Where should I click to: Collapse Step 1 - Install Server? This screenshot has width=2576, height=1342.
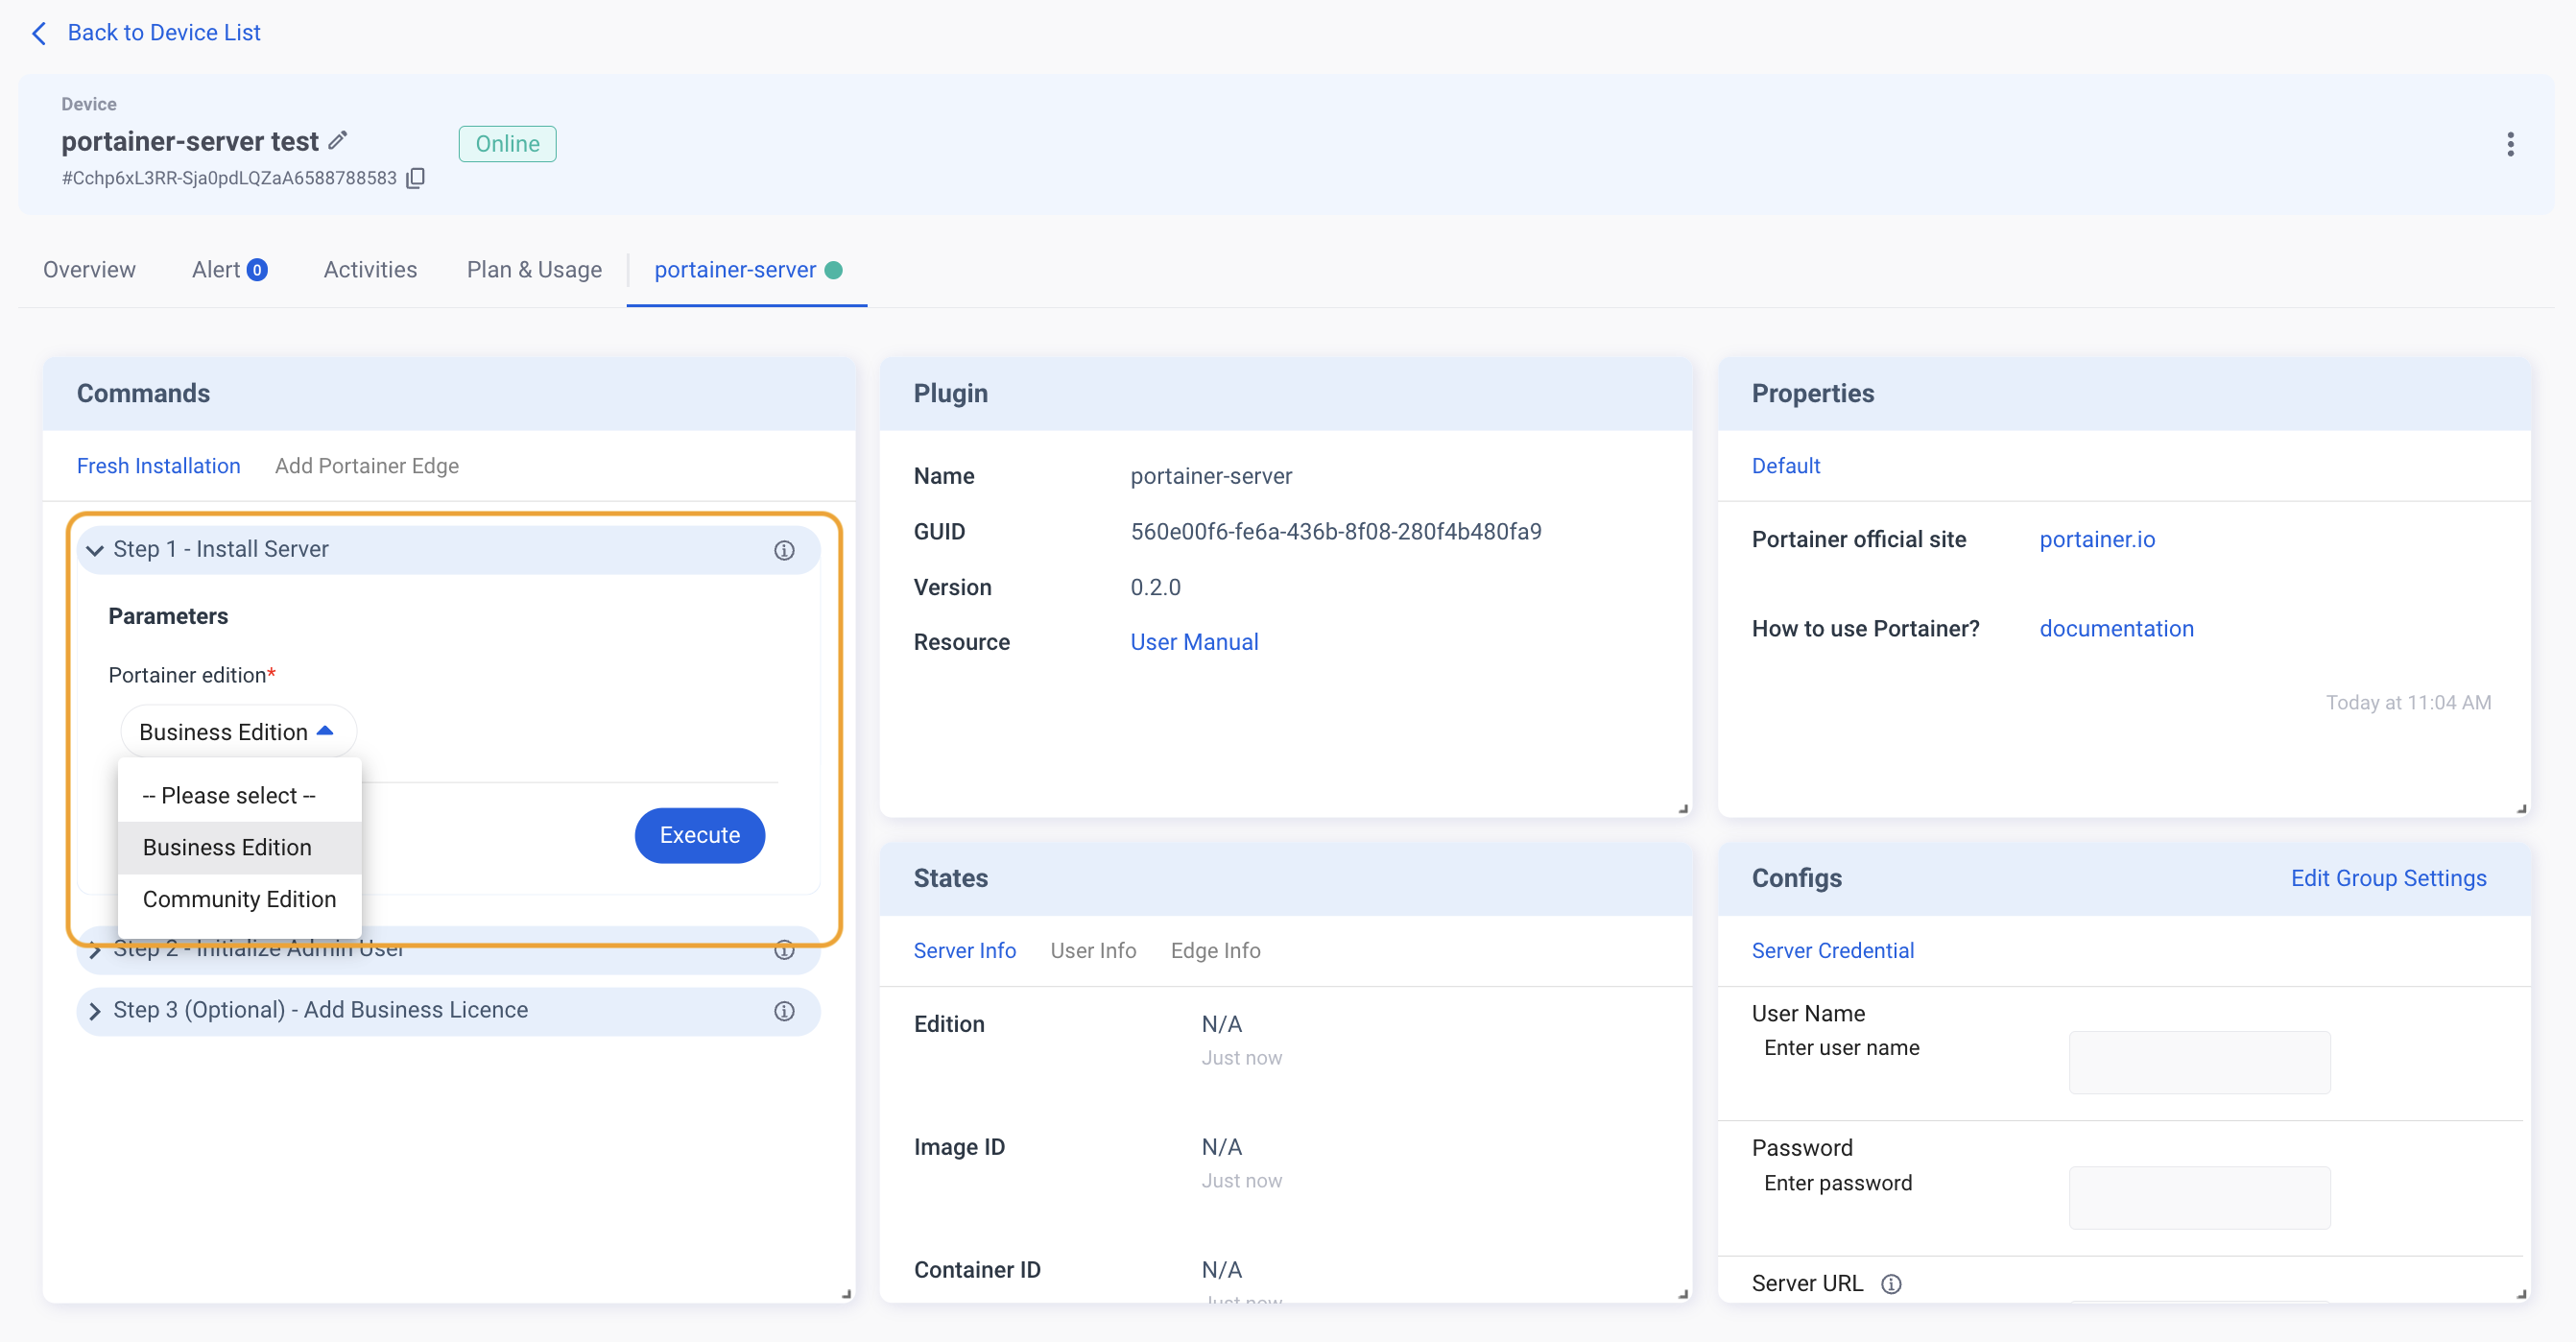(448, 549)
